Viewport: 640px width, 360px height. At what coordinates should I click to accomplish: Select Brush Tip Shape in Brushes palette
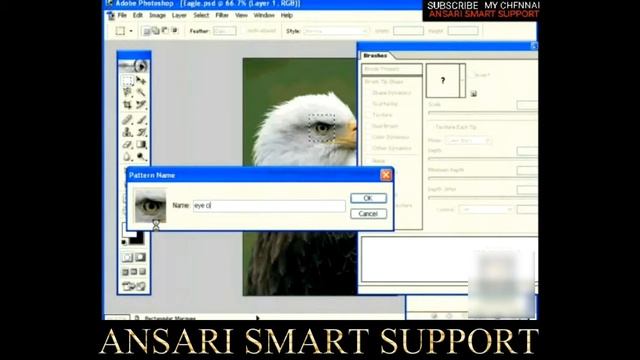click(x=384, y=82)
